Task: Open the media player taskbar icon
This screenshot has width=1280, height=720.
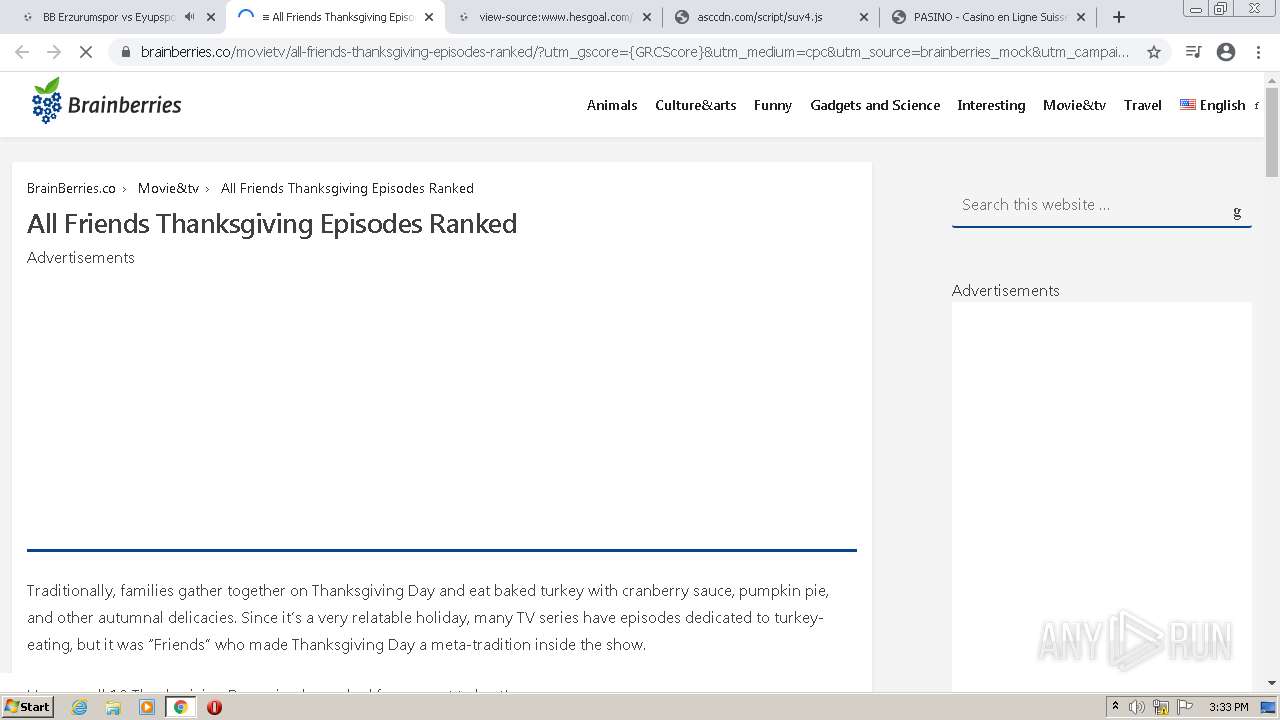Action: point(147,707)
